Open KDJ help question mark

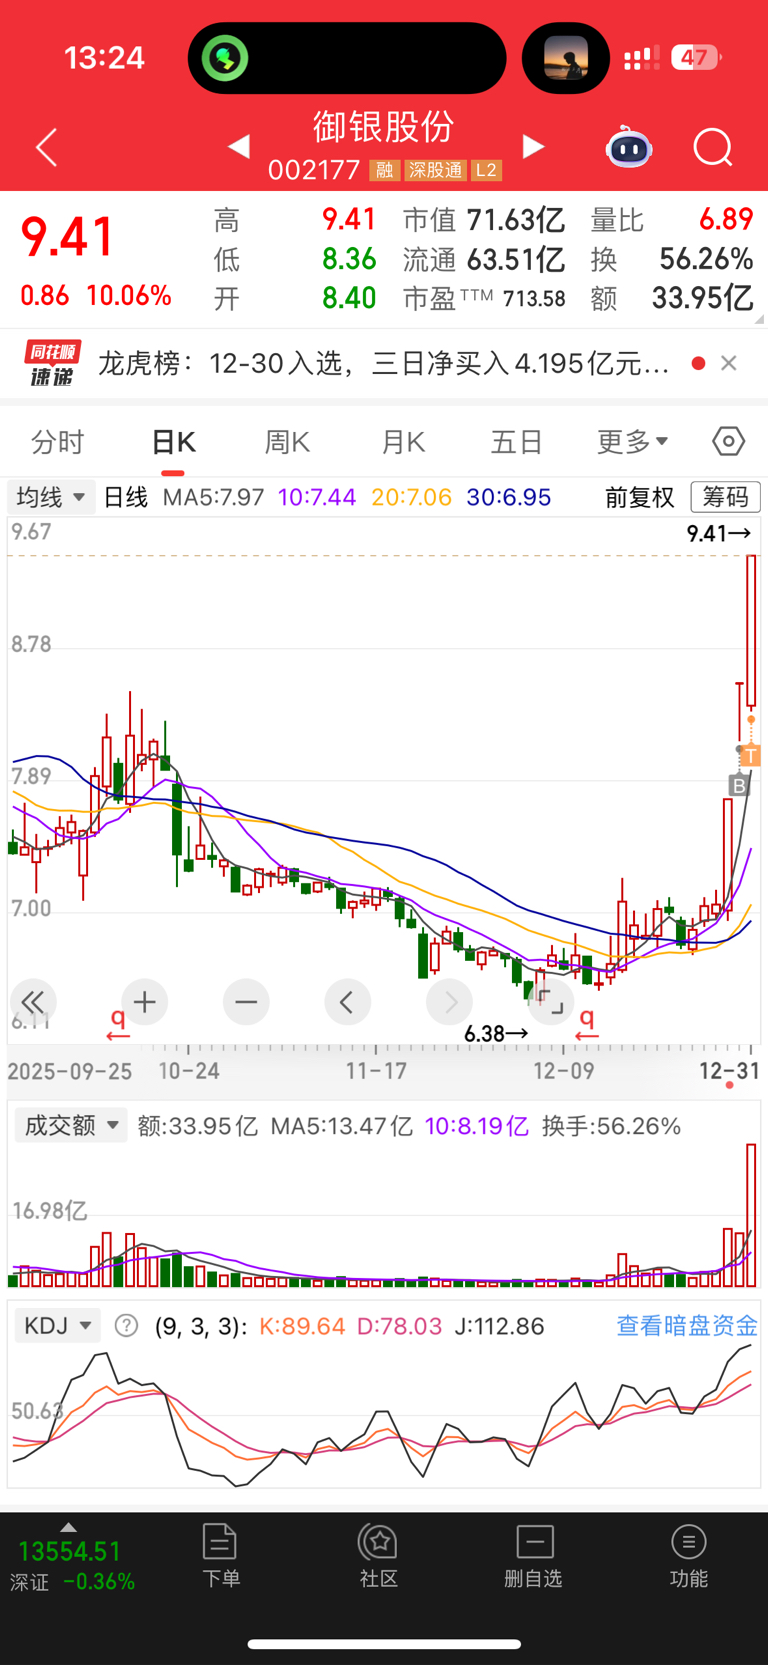(126, 1326)
